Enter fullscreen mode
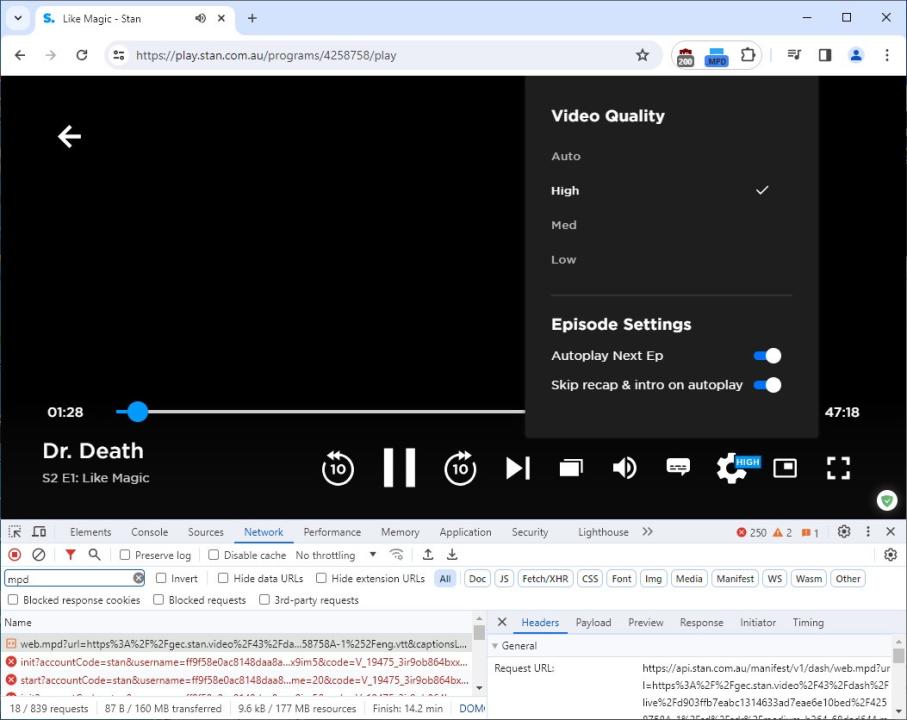Viewport: 907px width, 720px height. [x=838, y=468]
